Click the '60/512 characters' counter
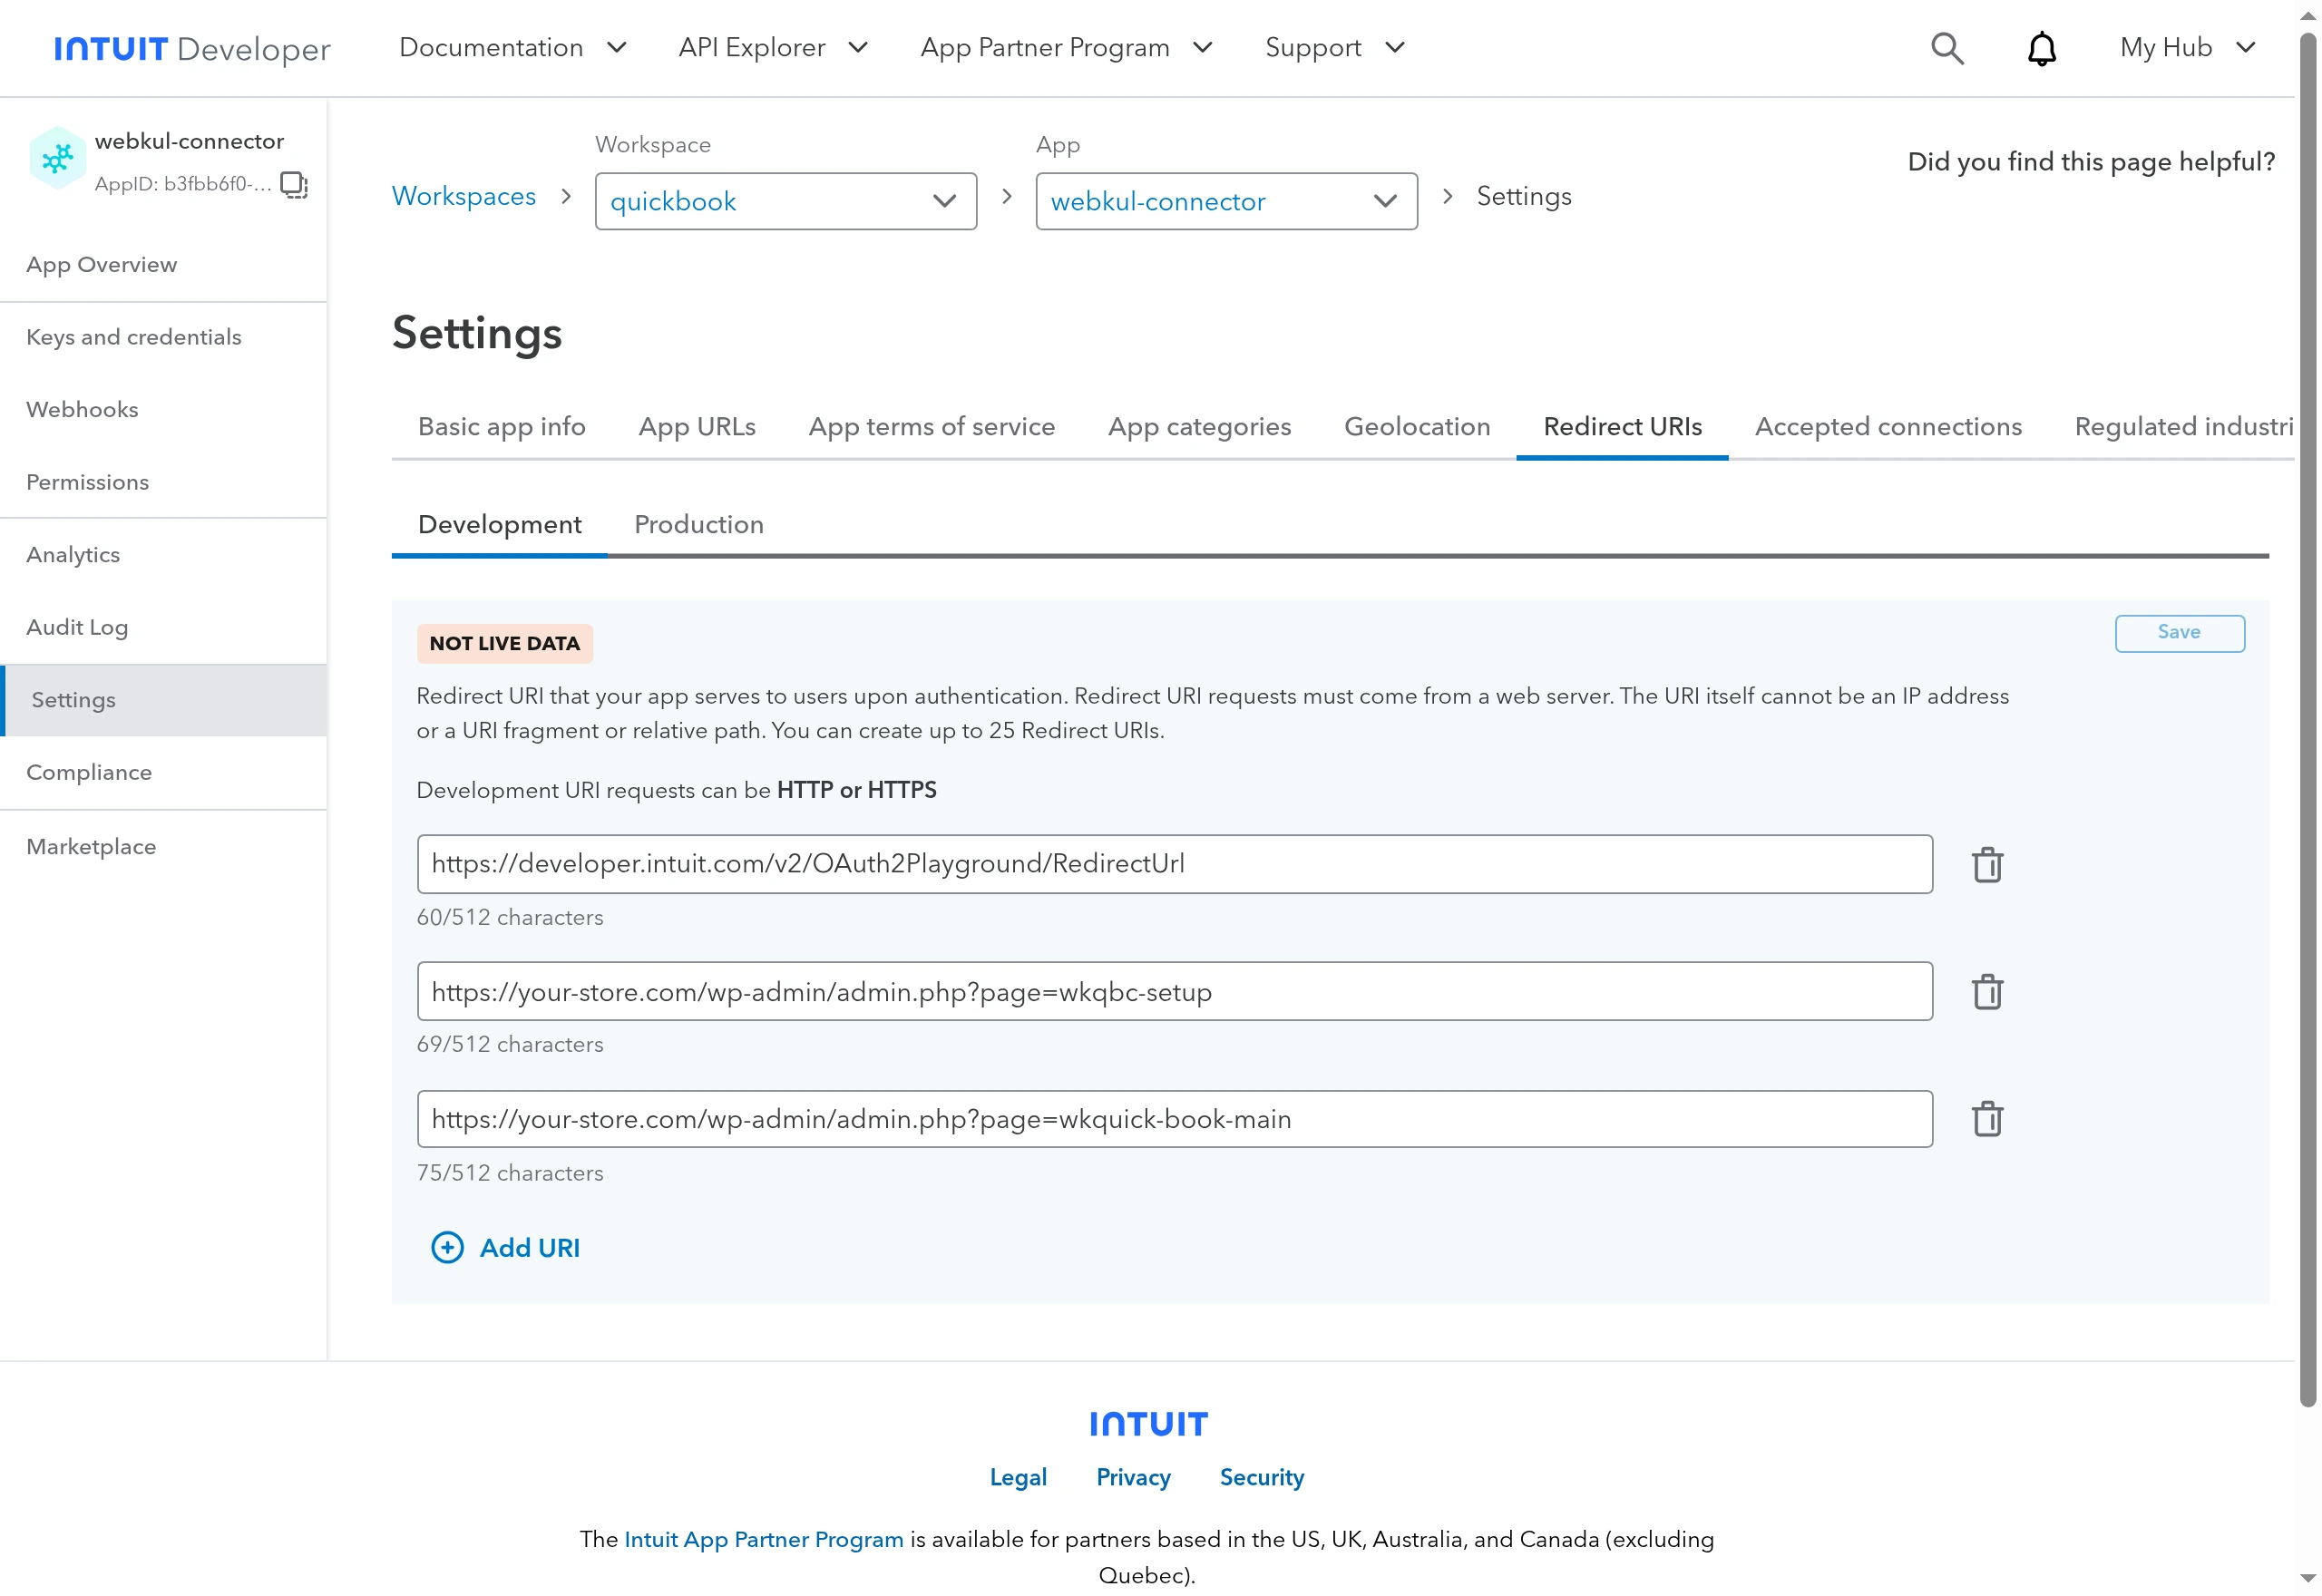The height and width of the screenshot is (1596, 2322). click(509, 917)
